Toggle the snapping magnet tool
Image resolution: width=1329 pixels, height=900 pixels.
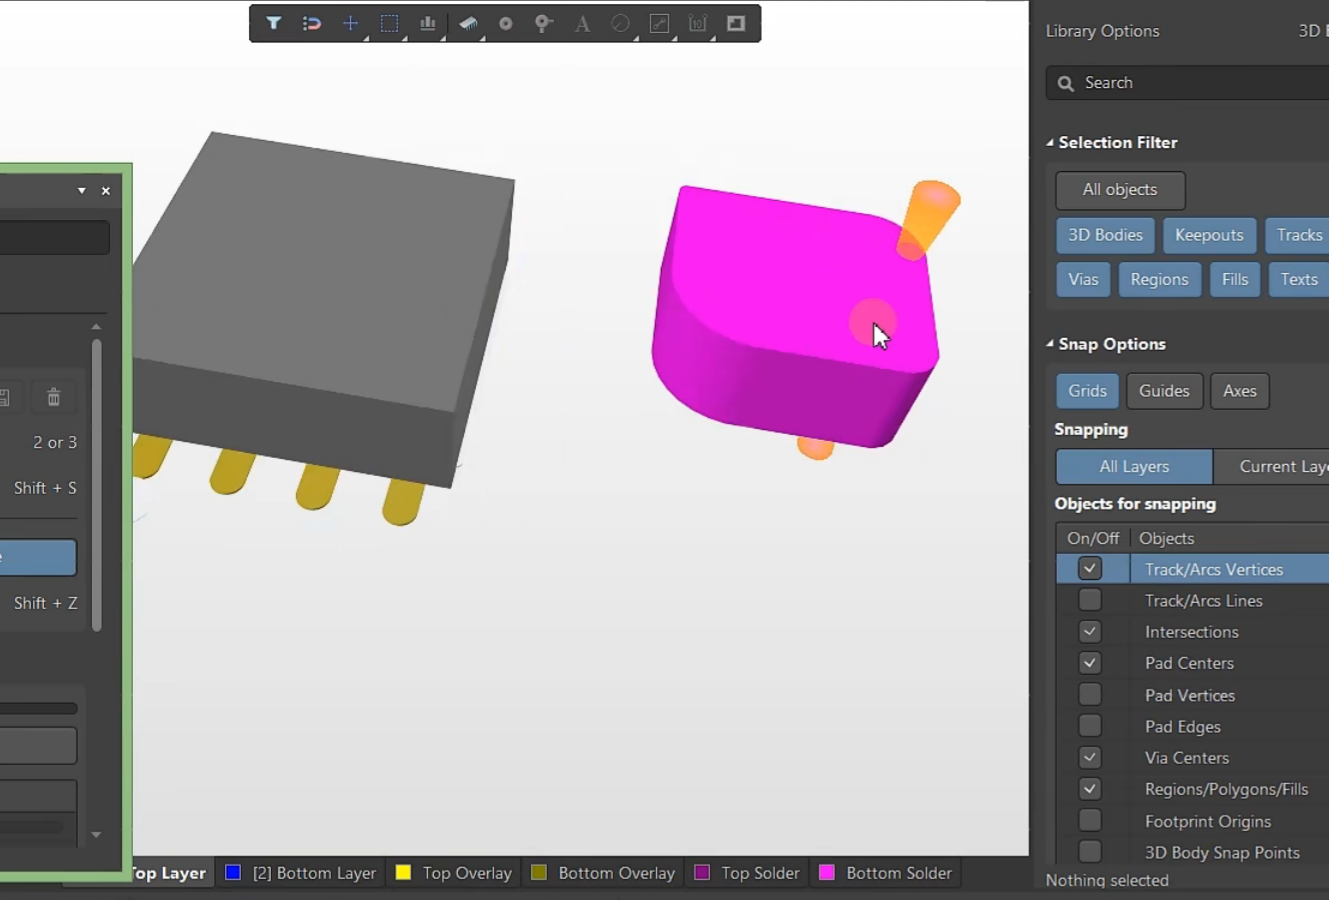point(311,23)
